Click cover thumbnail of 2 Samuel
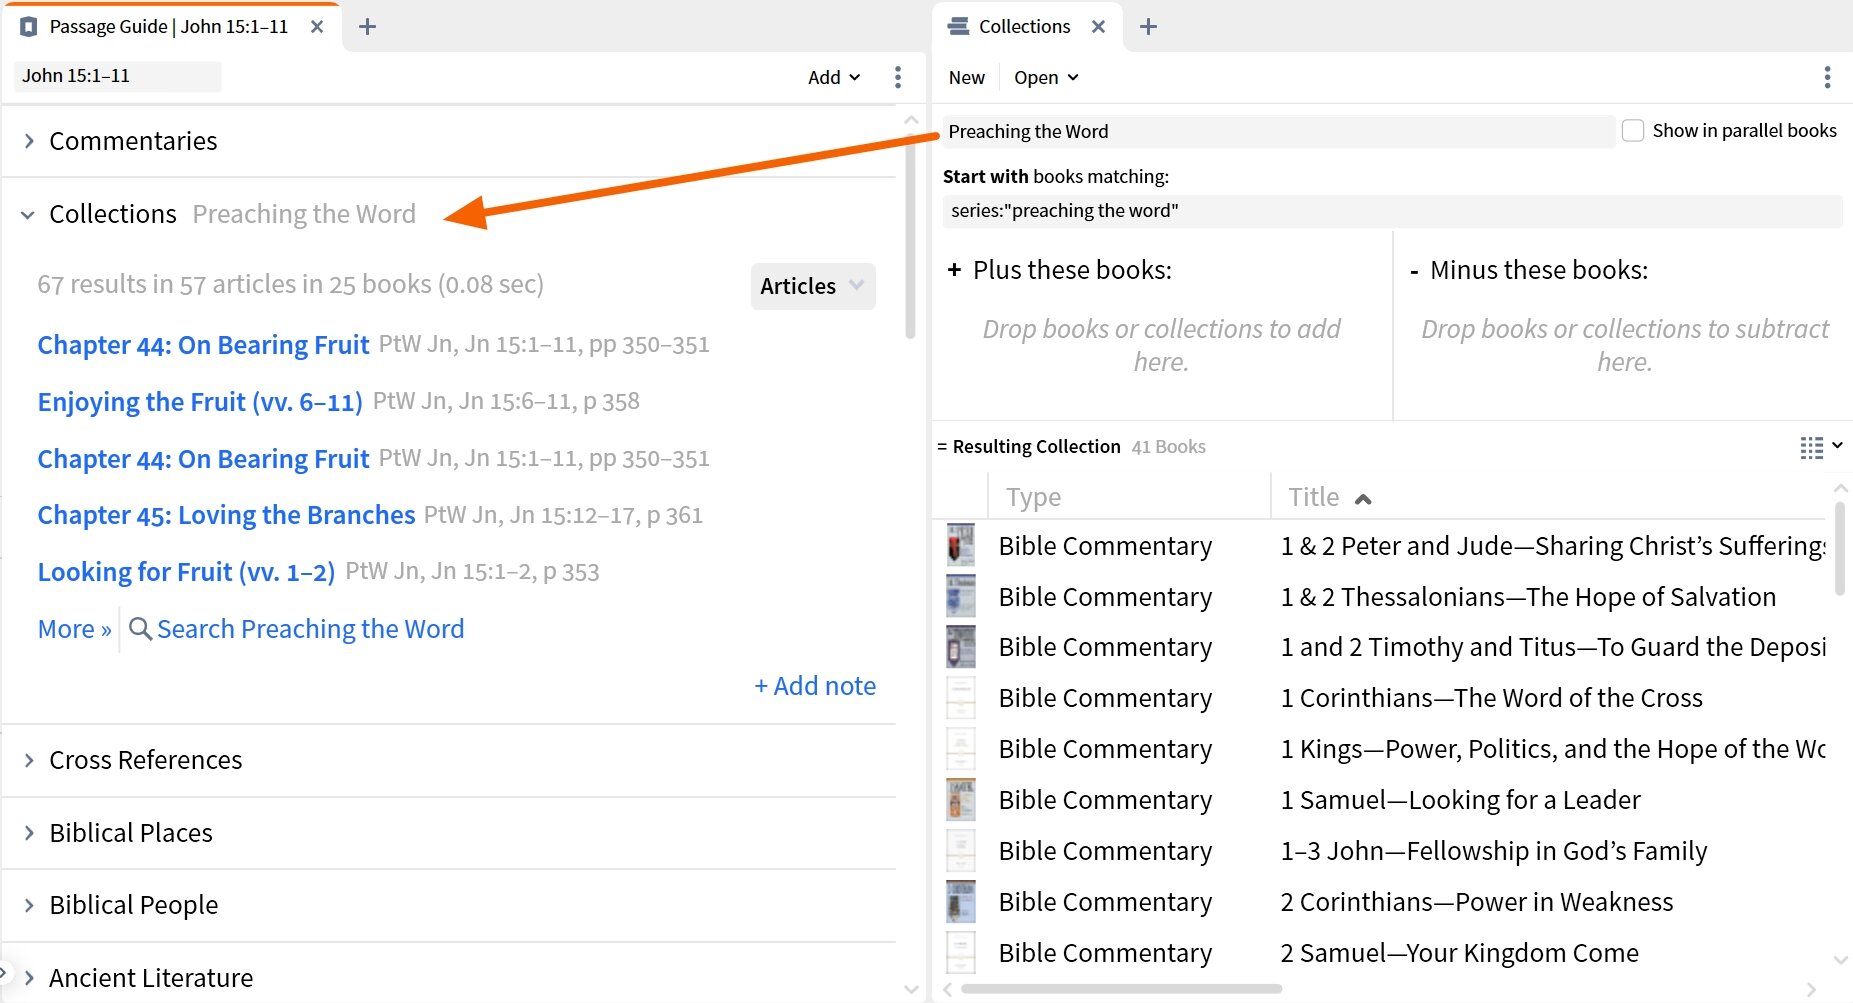This screenshot has width=1853, height=1003. [x=961, y=953]
